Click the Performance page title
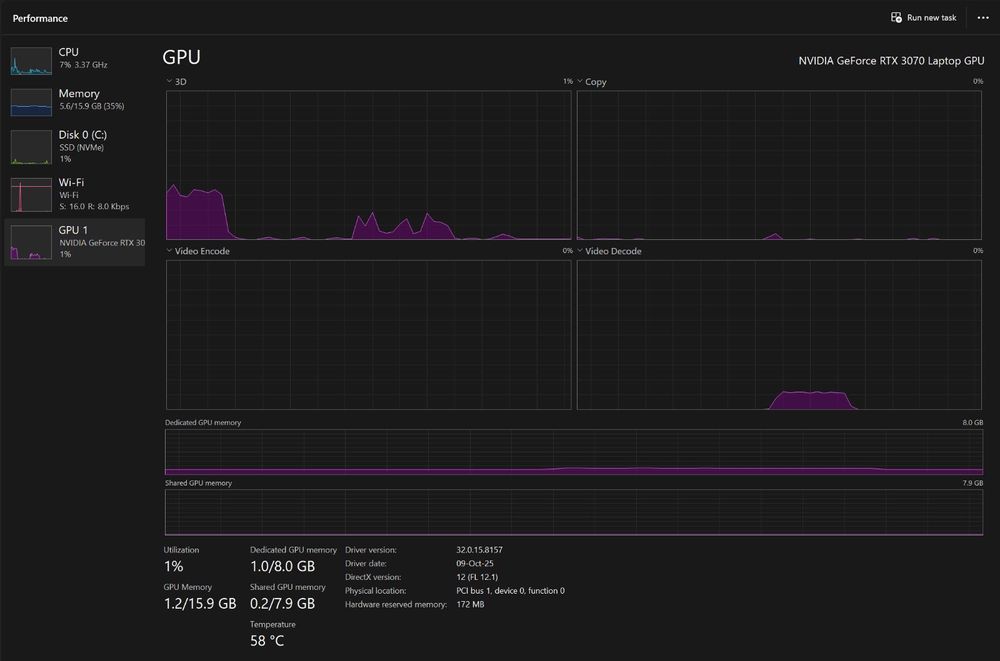 tap(40, 18)
